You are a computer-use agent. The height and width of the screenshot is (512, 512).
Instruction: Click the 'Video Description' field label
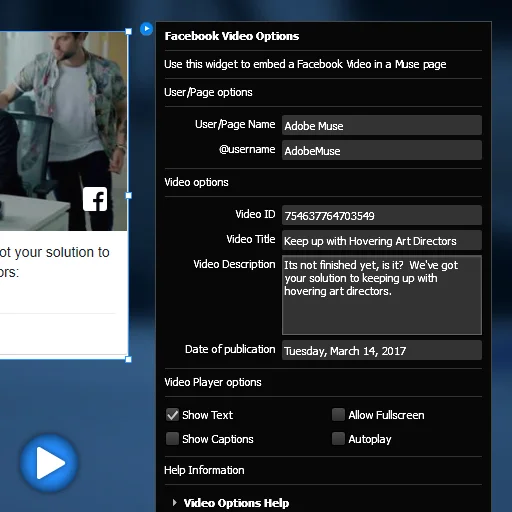click(234, 264)
